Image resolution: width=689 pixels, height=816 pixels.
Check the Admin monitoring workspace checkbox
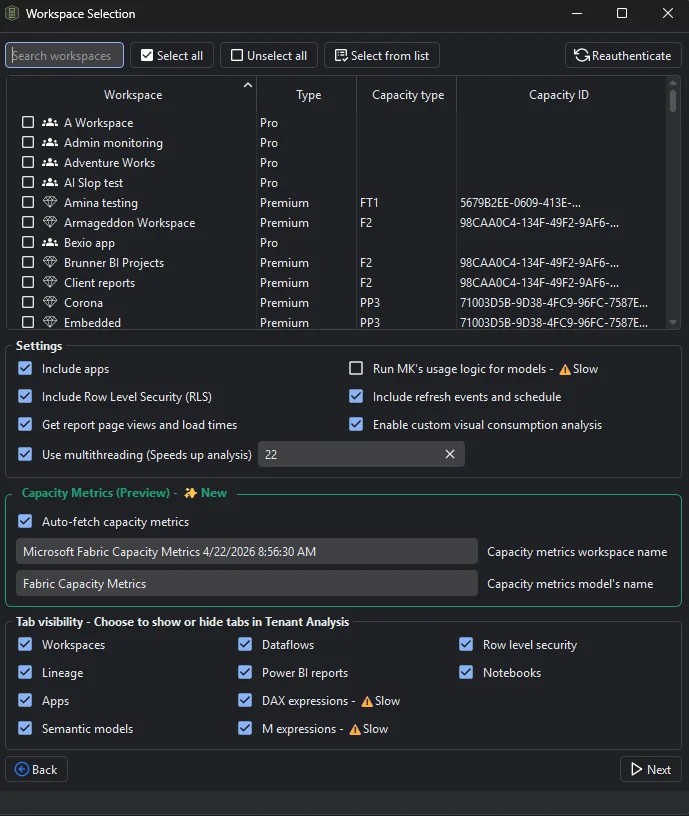tap(28, 142)
